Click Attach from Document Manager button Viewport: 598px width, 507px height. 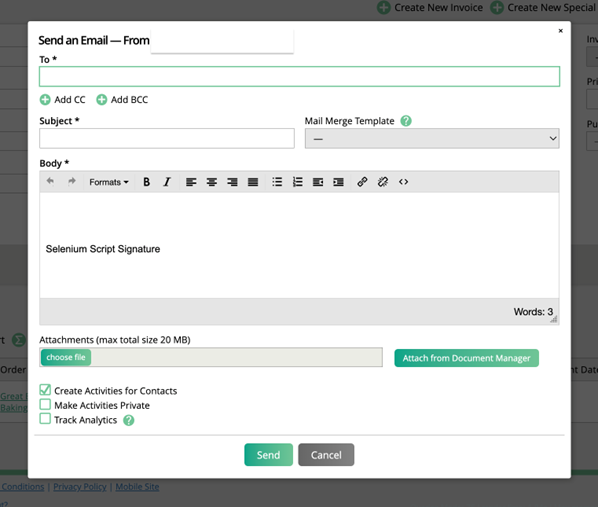click(466, 358)
